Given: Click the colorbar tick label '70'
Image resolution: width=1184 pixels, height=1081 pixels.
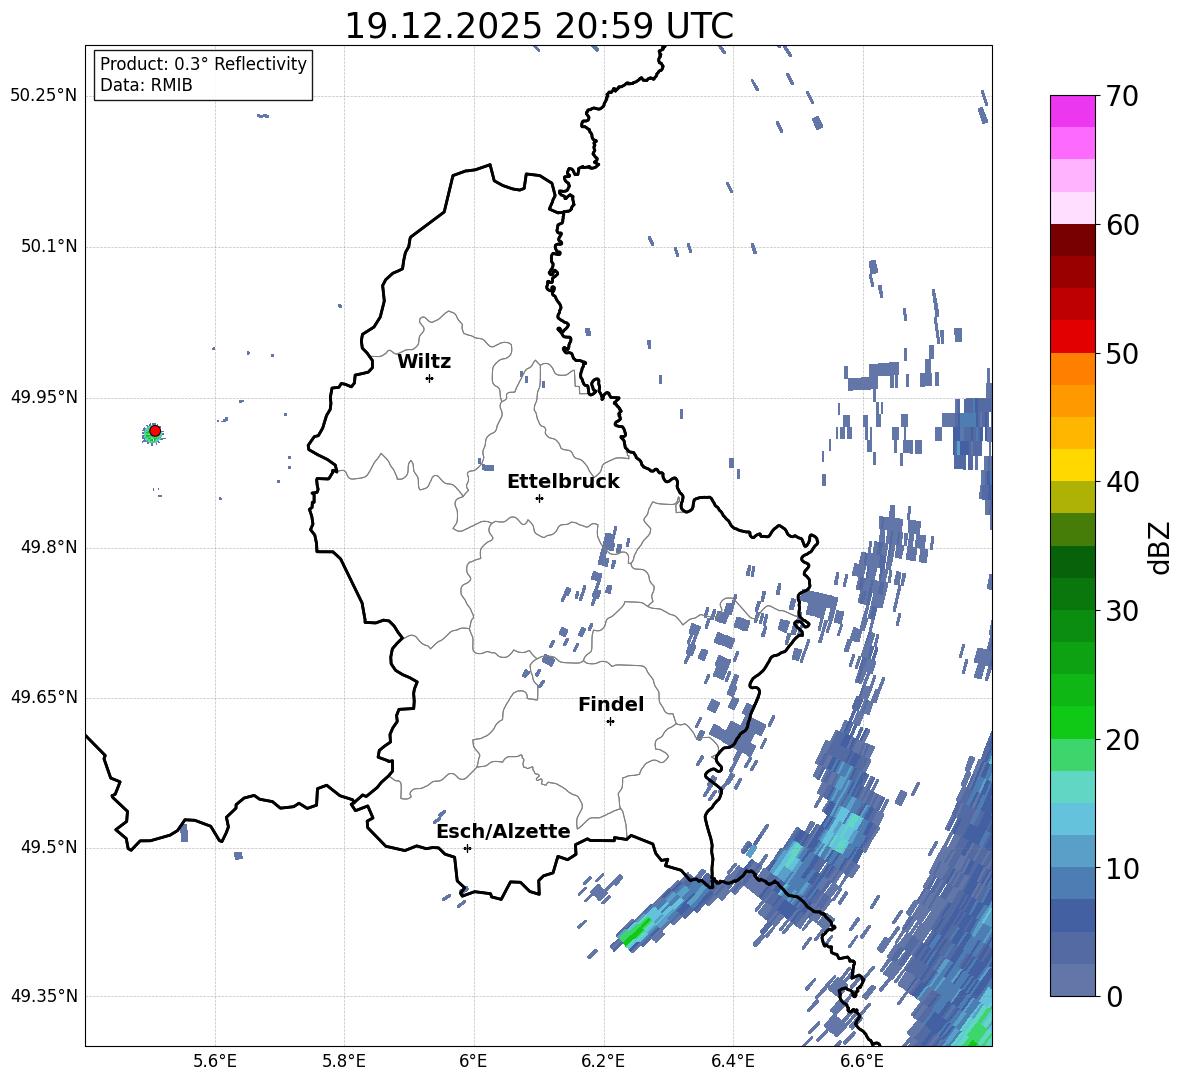Looking at the screenshot, I should [1122, 96].
